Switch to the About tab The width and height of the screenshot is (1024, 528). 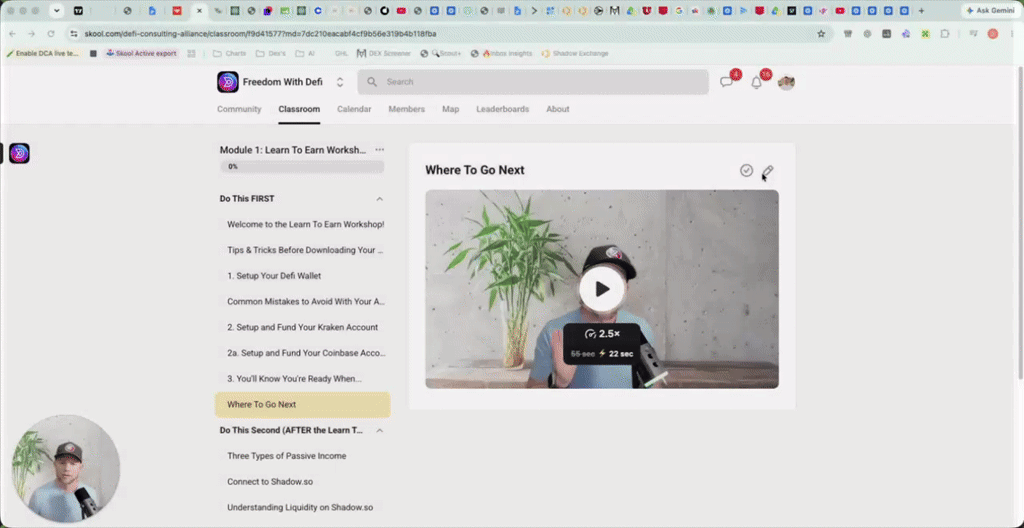pyautogui.click(x=558, y=109)
